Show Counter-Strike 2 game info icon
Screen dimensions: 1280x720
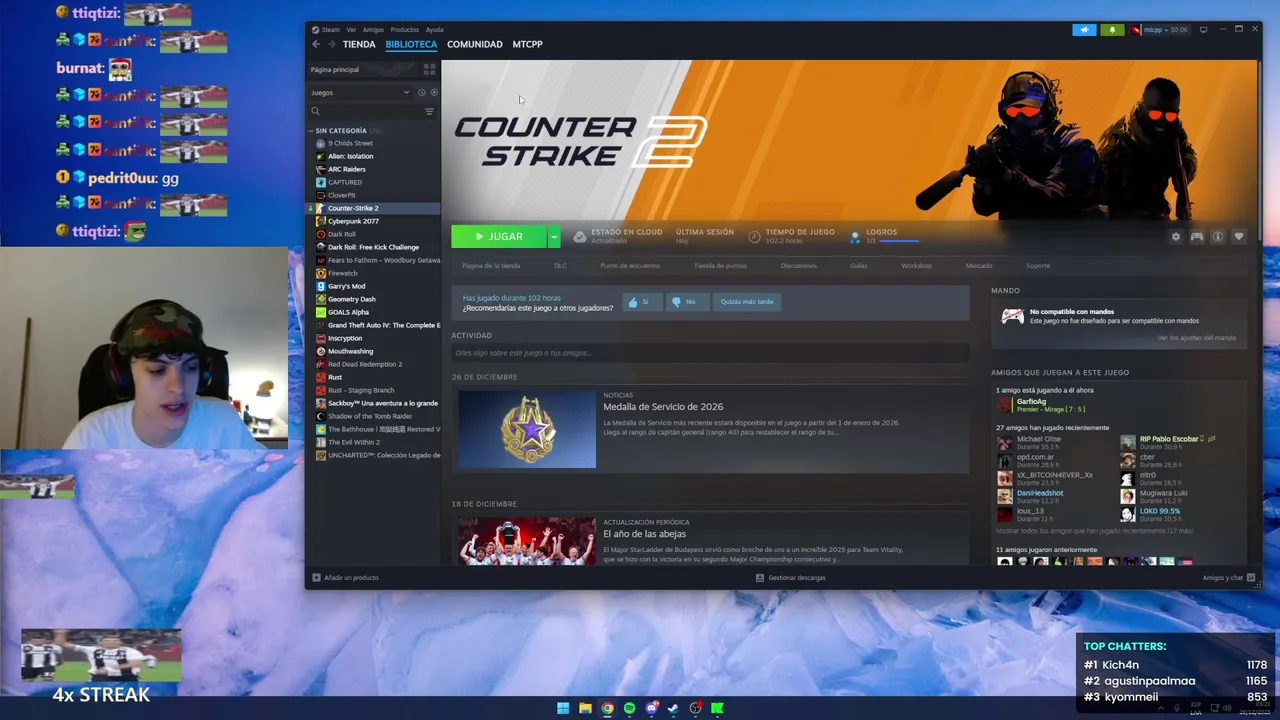[1217, 237]
